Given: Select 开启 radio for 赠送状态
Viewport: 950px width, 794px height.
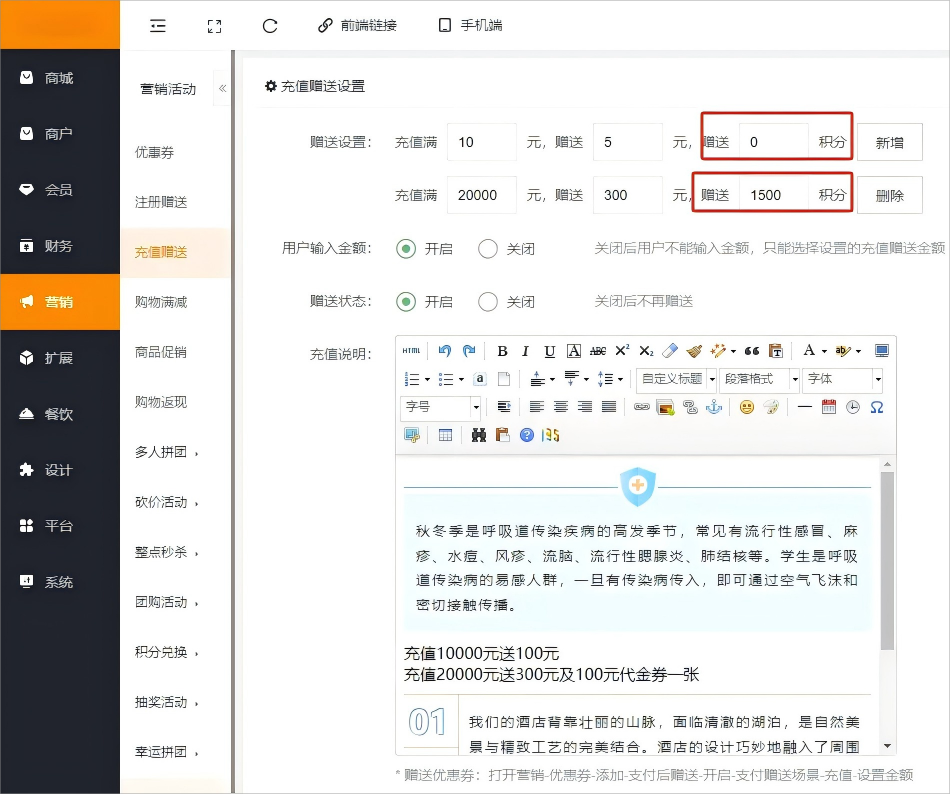Looking at the screenshot, I should tap(406, 301).
